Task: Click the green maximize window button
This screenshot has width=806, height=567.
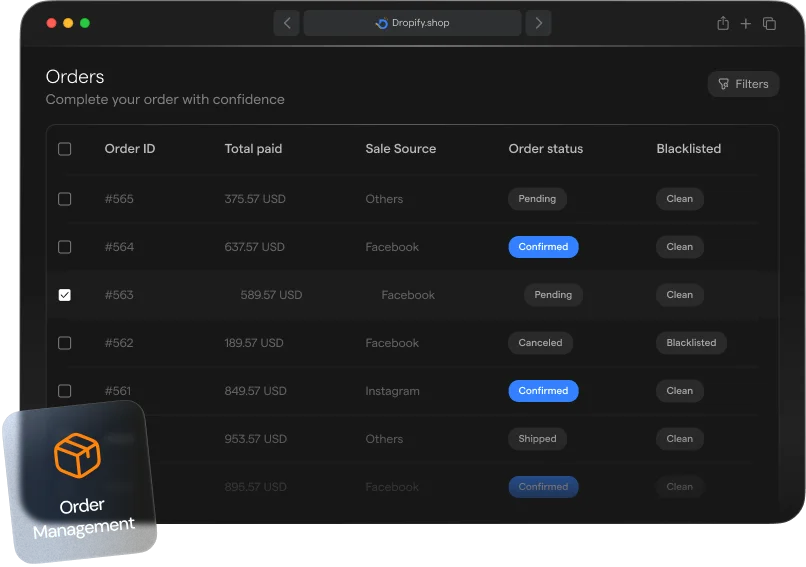Action: point(85,23)
